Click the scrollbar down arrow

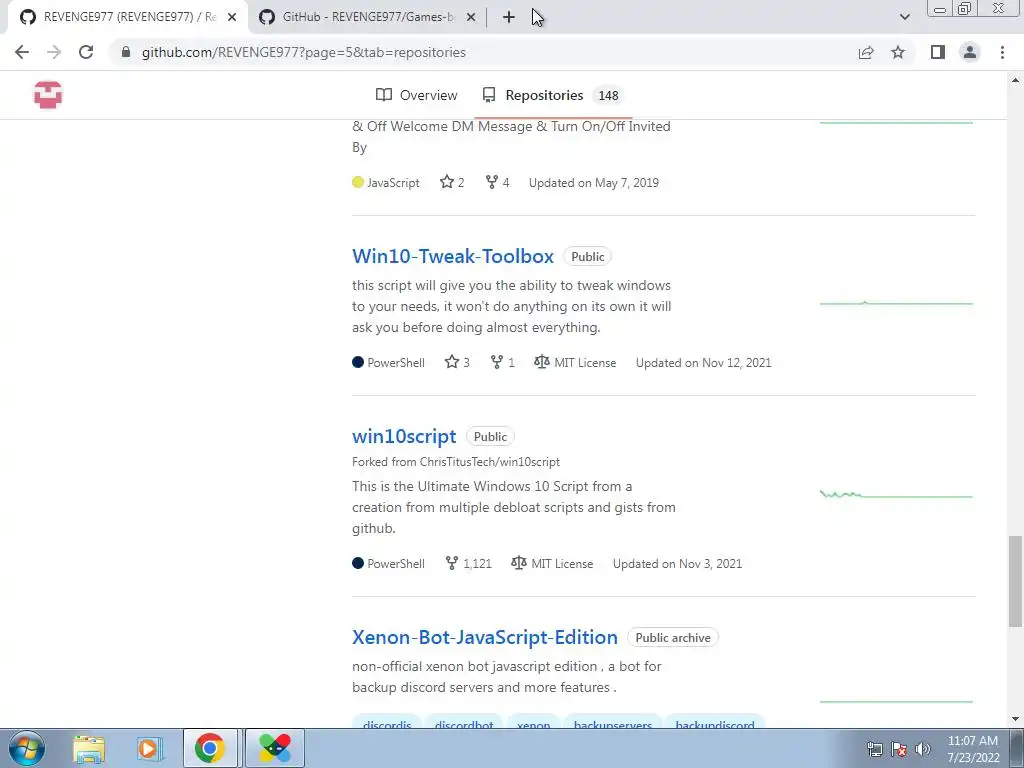tap(1015, 720)
